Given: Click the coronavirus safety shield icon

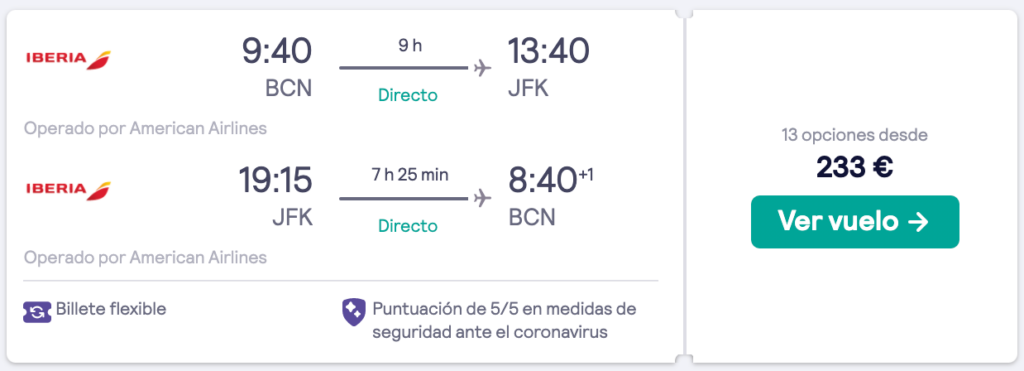Looking at the screenshot, I should point(353,312).
